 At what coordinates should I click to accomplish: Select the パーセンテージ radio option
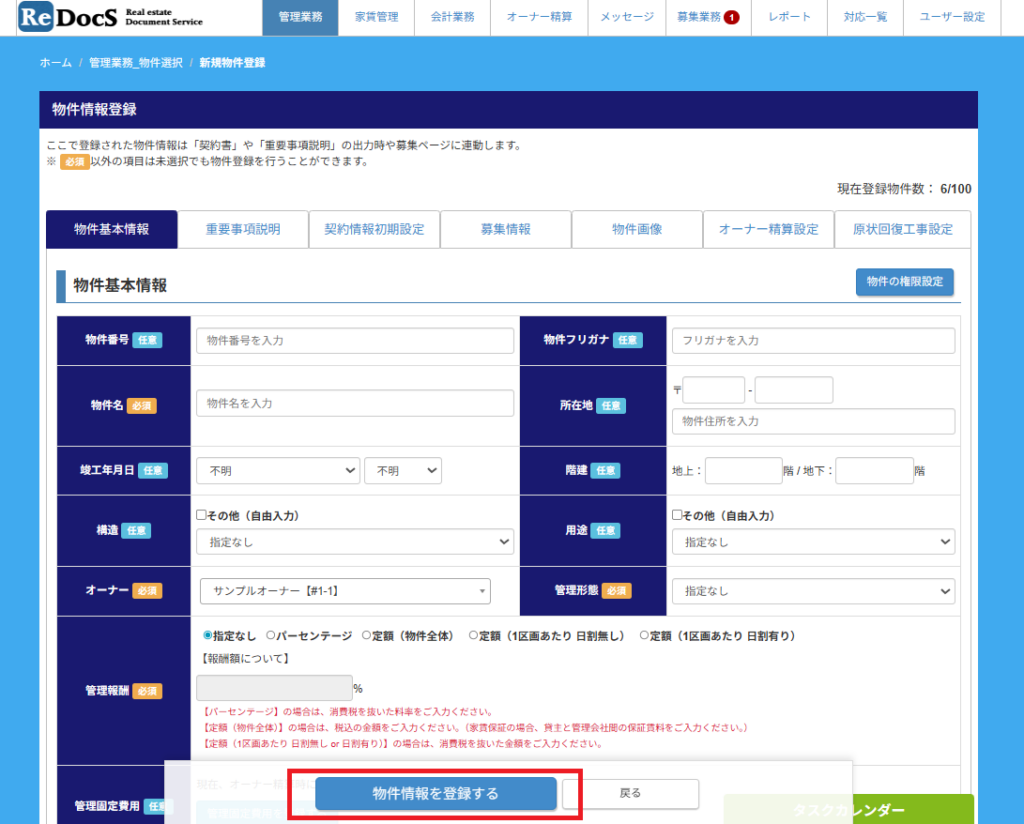271,636
